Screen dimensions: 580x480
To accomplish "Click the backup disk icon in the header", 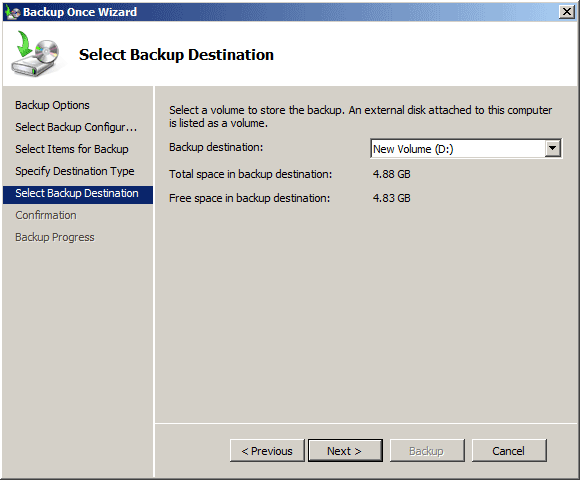I will (36, 54).
